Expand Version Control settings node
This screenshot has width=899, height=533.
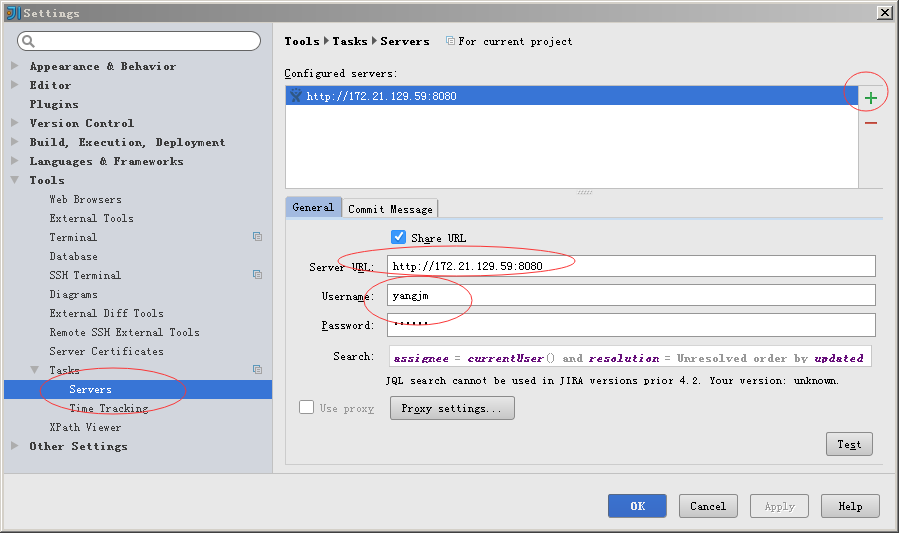click(15, 123)
